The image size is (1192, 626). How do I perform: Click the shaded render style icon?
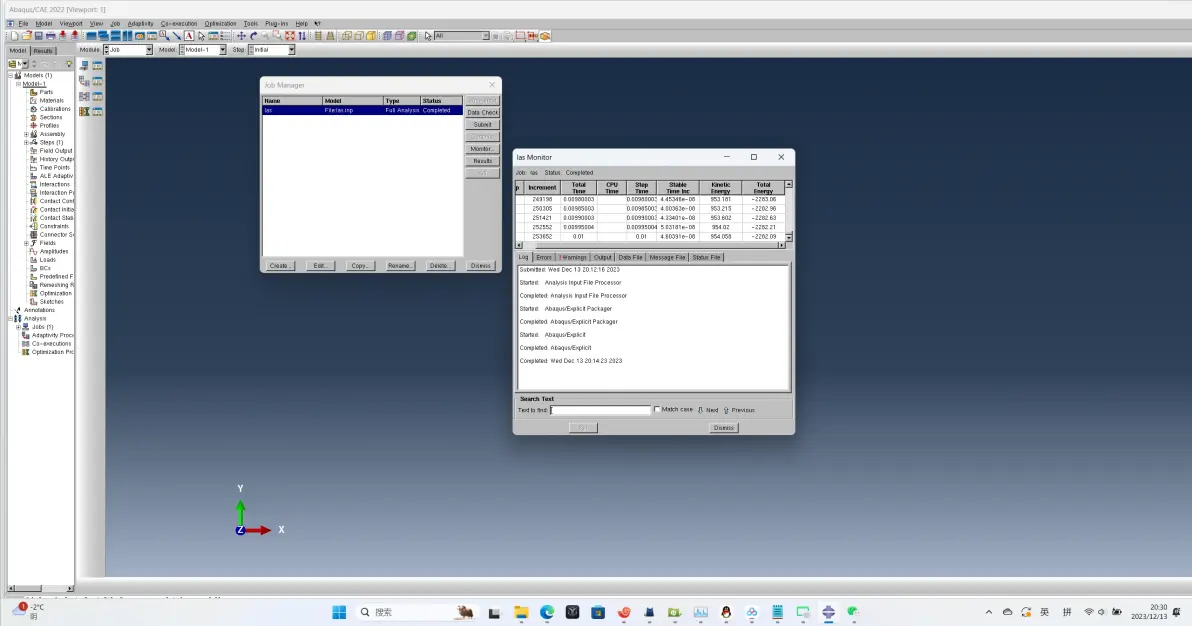371,36
